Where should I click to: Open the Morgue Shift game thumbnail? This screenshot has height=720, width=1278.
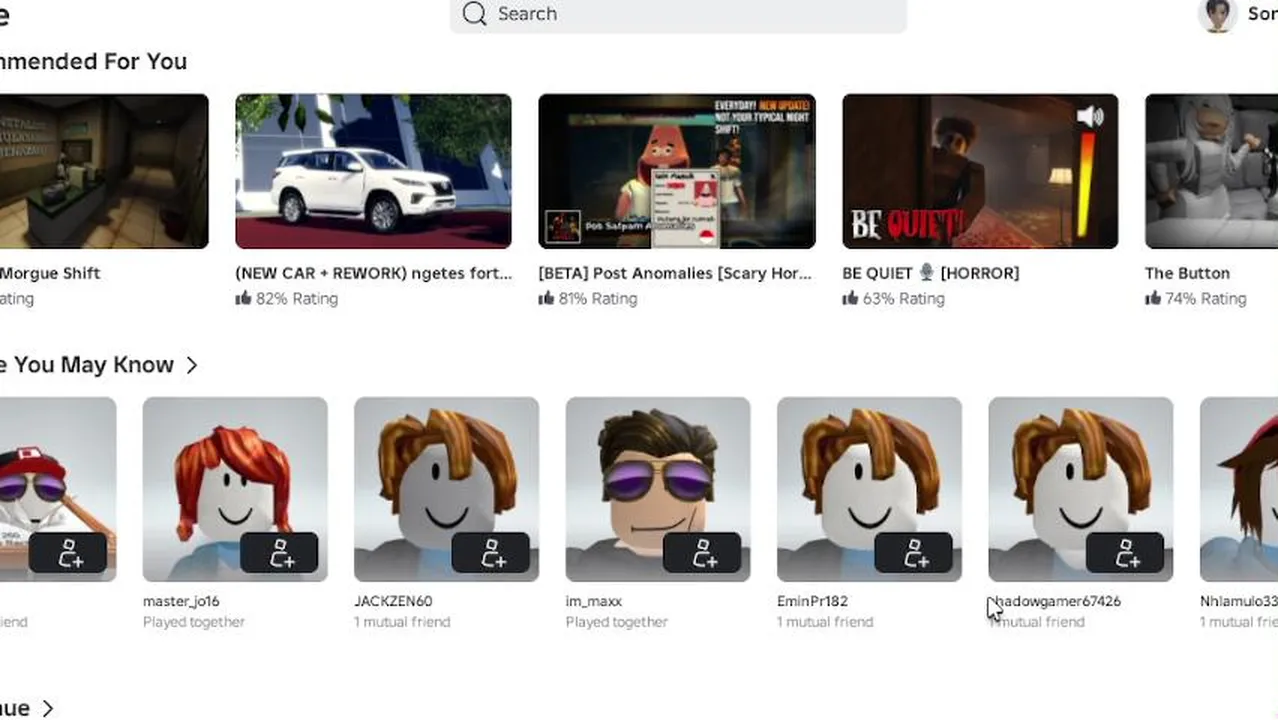104,171
